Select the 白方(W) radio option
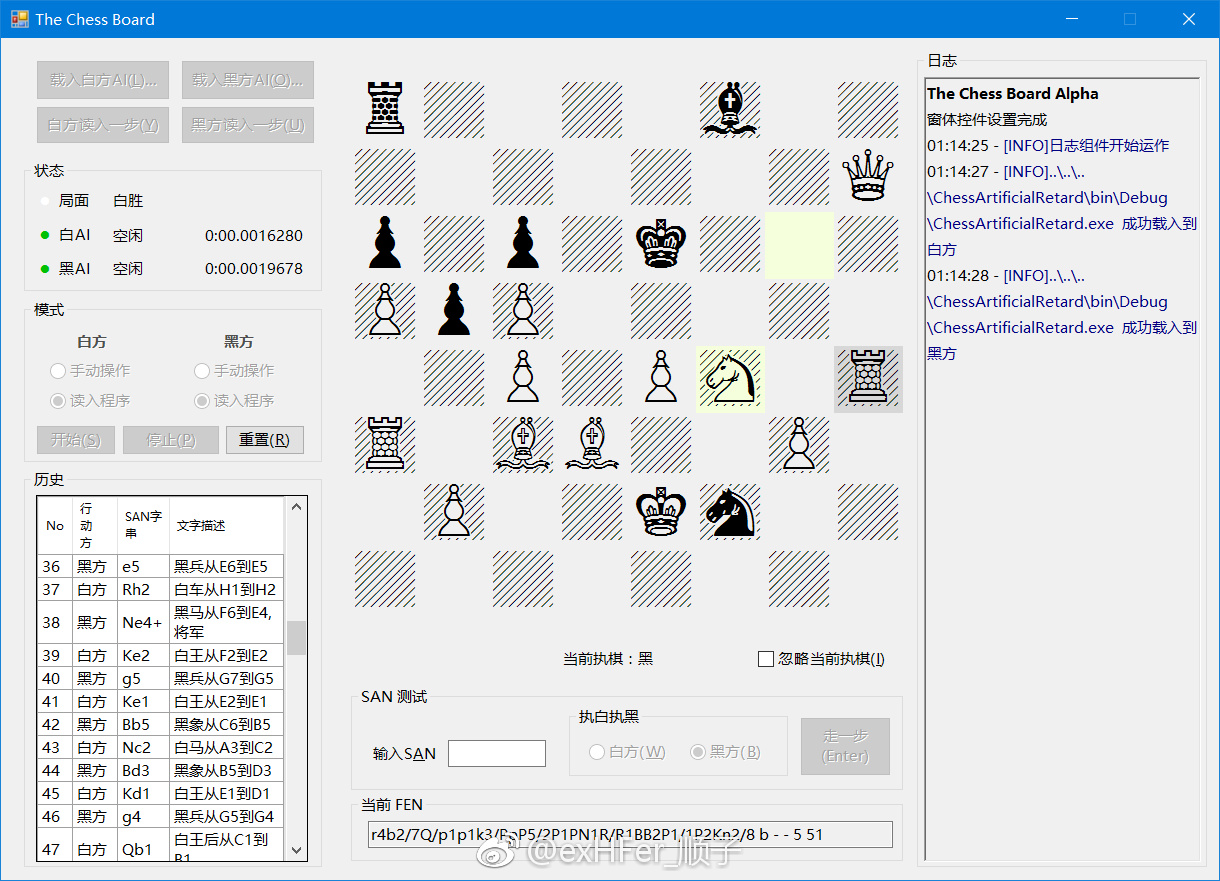Screen dimensions: 1220x881 597,752
